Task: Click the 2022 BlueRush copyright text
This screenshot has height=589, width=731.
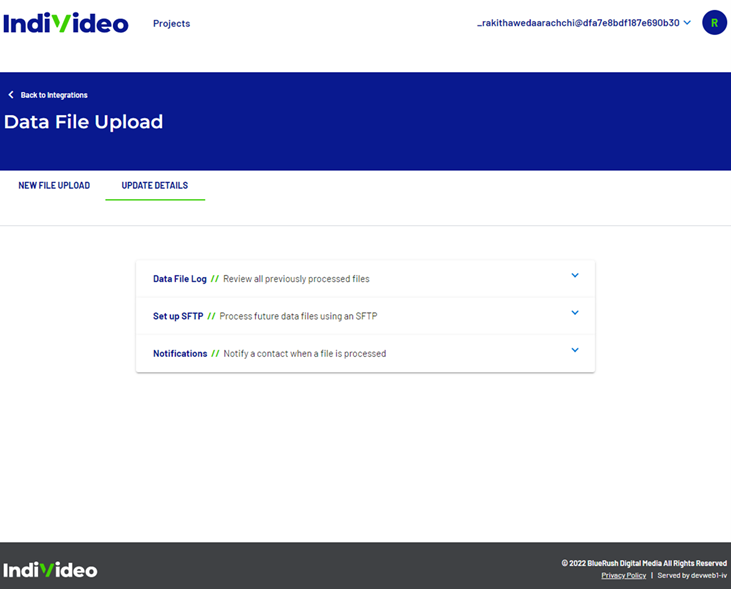Action: point(644,563)
